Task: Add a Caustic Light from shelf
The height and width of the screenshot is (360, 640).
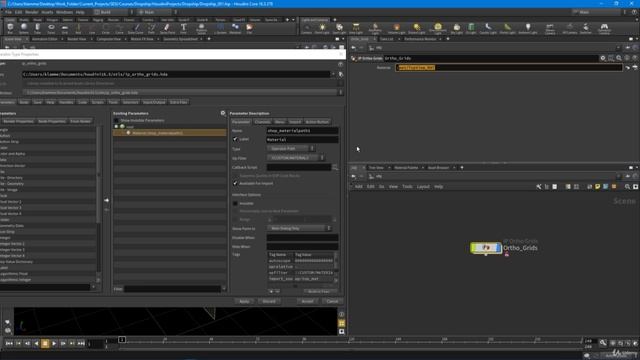Action: click(x=488, y=29)
